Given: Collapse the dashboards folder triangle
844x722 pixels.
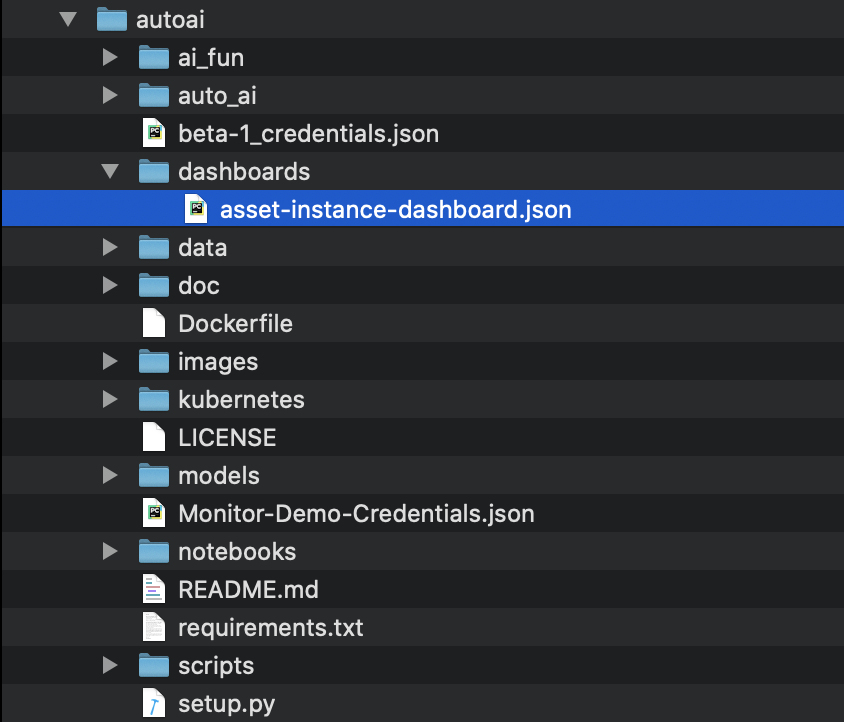Looking at the screenshot, I should click(110, 171).
